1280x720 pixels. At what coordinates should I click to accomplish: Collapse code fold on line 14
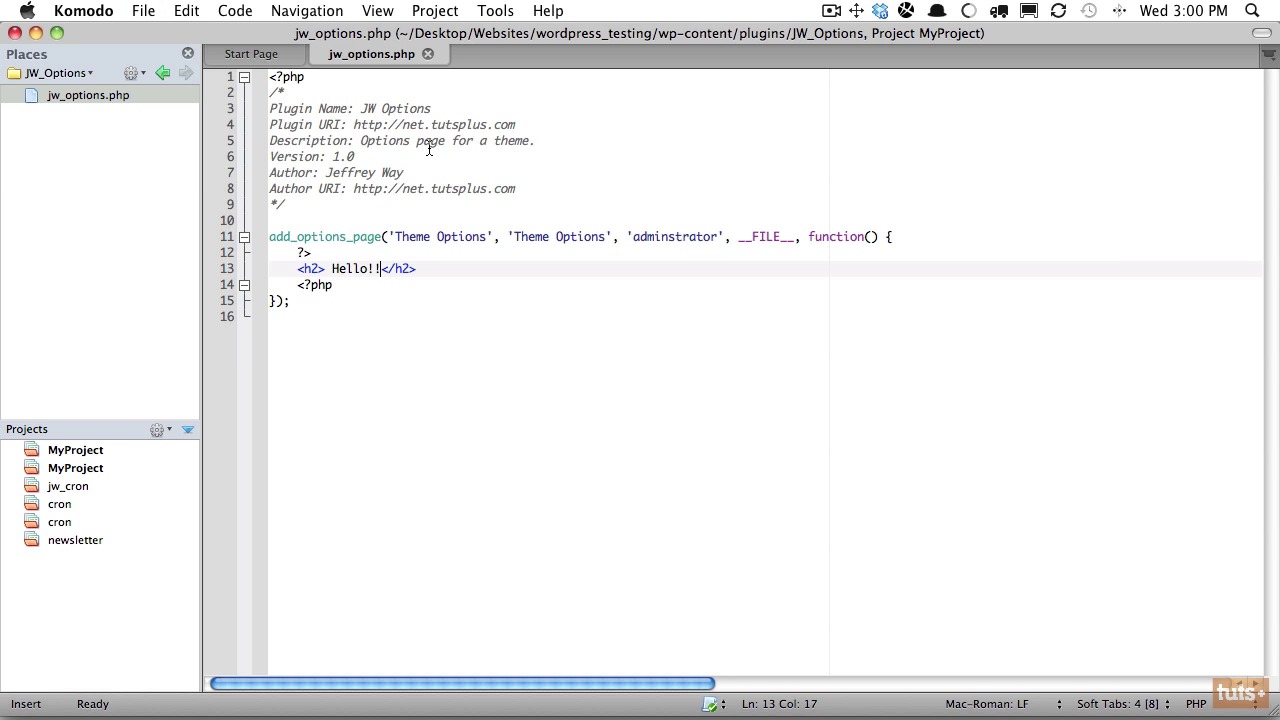click(x=244, y=285)
